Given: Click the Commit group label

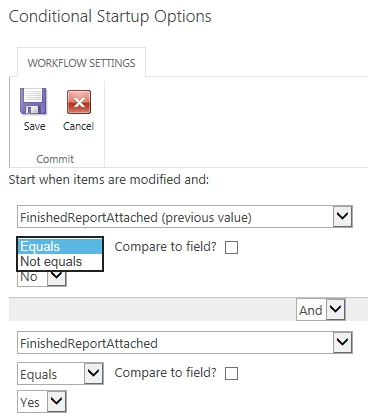Looking at the screenshot, I should pos(55,159).
